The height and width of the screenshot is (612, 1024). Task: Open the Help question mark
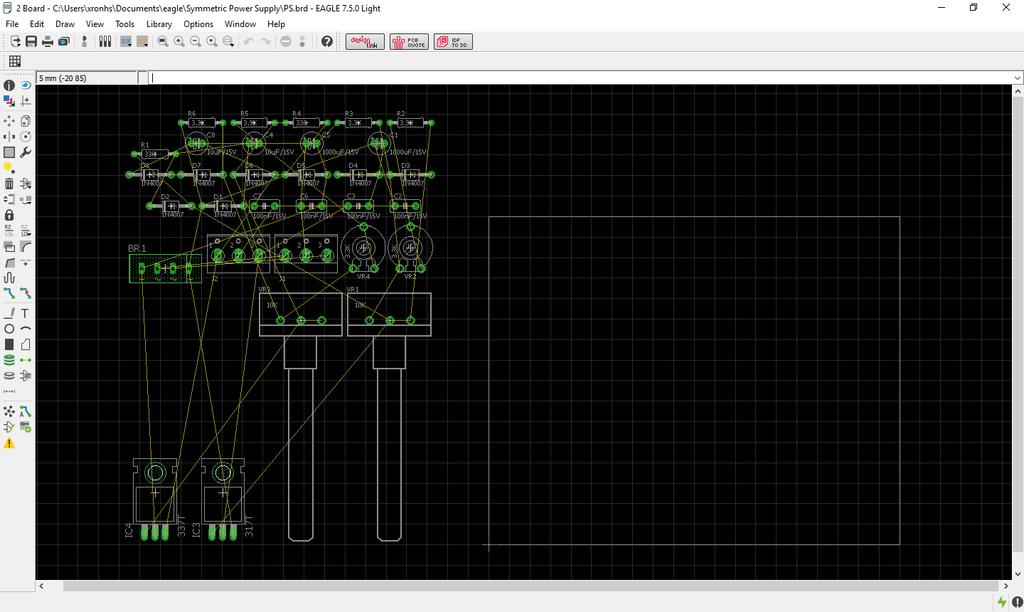coord(327,42)
